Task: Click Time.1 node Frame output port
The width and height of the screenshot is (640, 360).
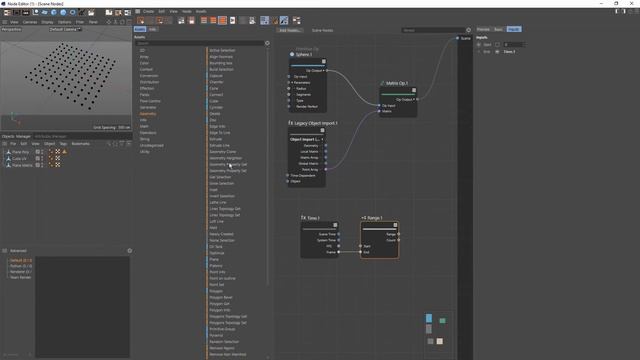Action: [338, 252]
